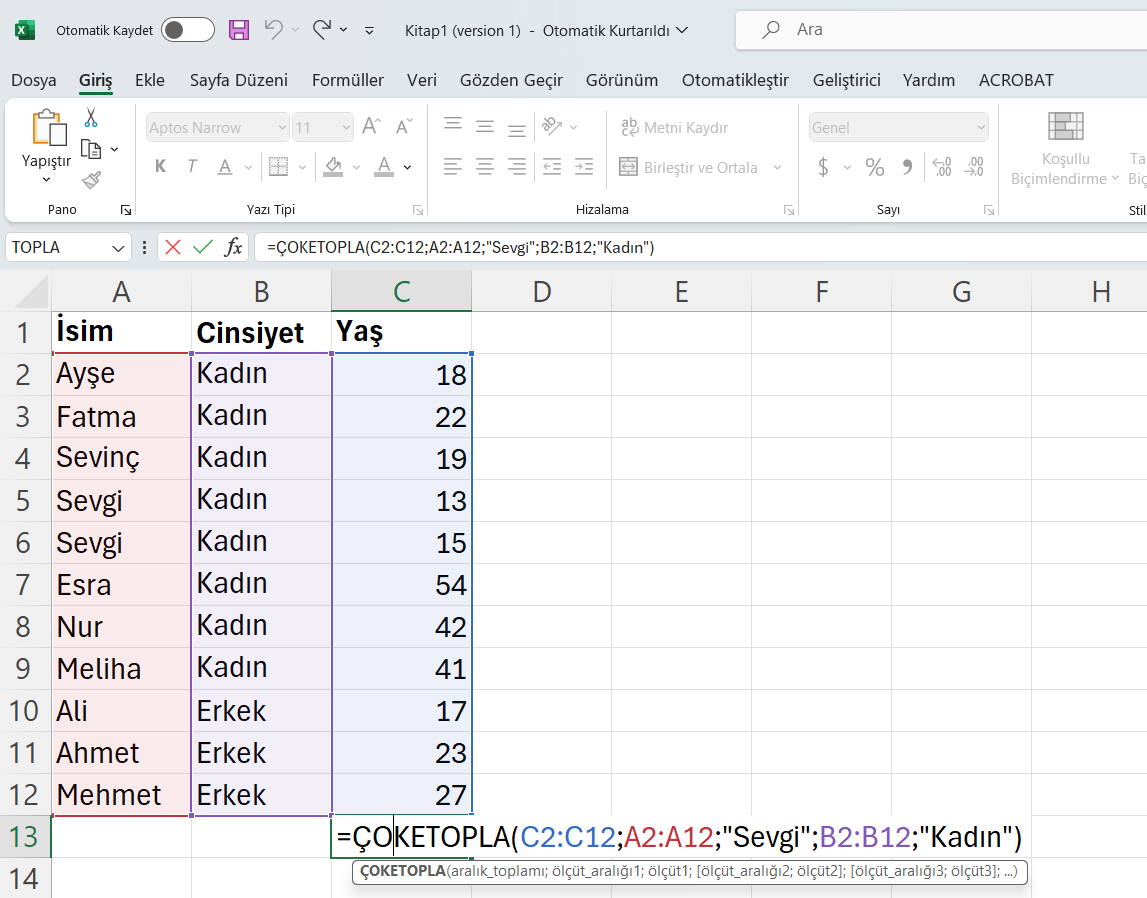Switch to the Sayfa Düzeni tab
This screenshot has width=1147, height=898.
pos(238,80)
